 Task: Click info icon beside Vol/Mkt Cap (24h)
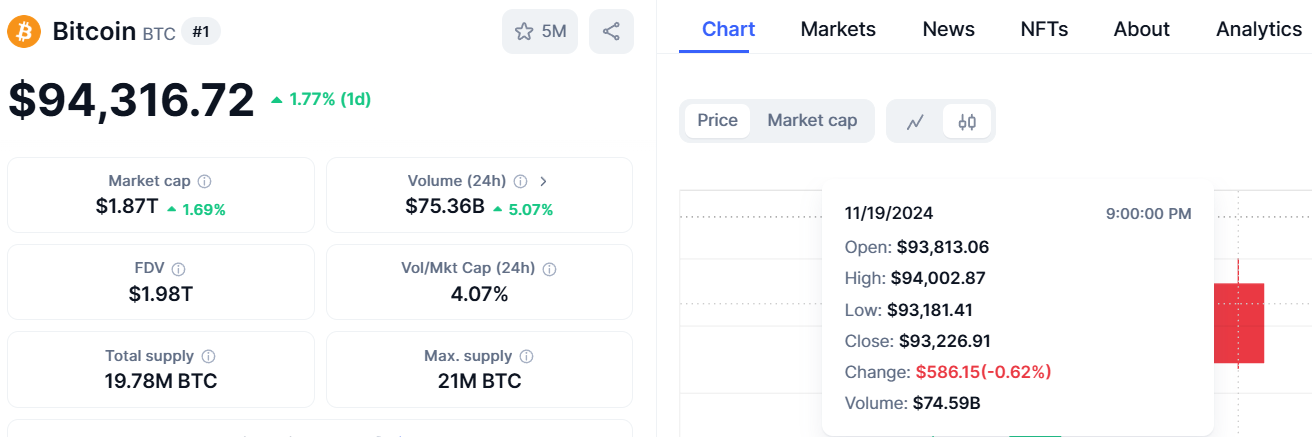pyautogui.click(x=549, y=269)
